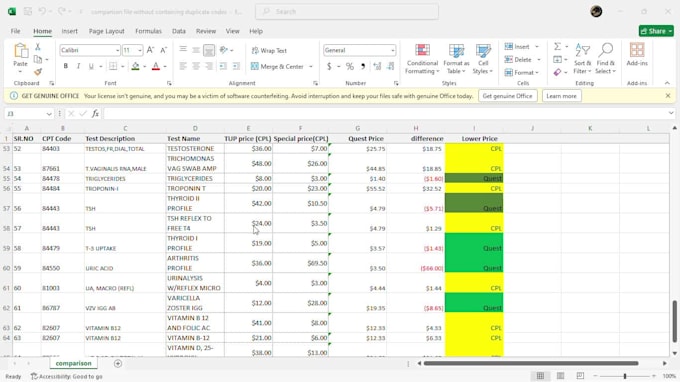This screenshot has height=382, width=680.
Task: Cut selection with the scissors icon
Action: (38, 47)
